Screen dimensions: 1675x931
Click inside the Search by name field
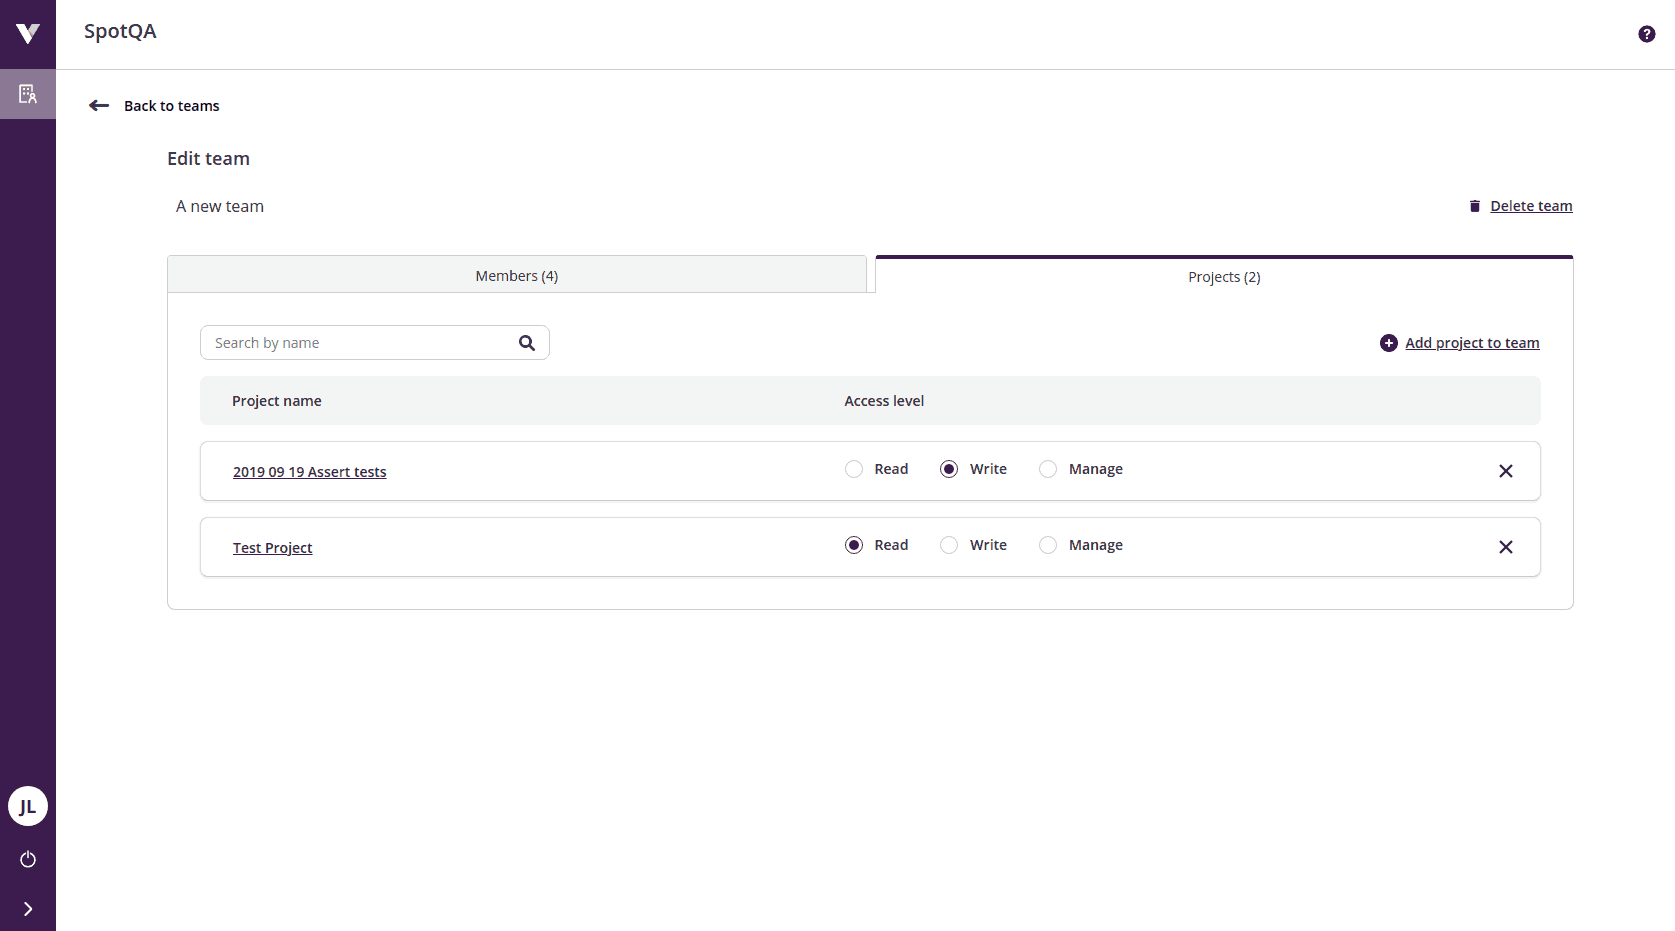coord(350,342)
